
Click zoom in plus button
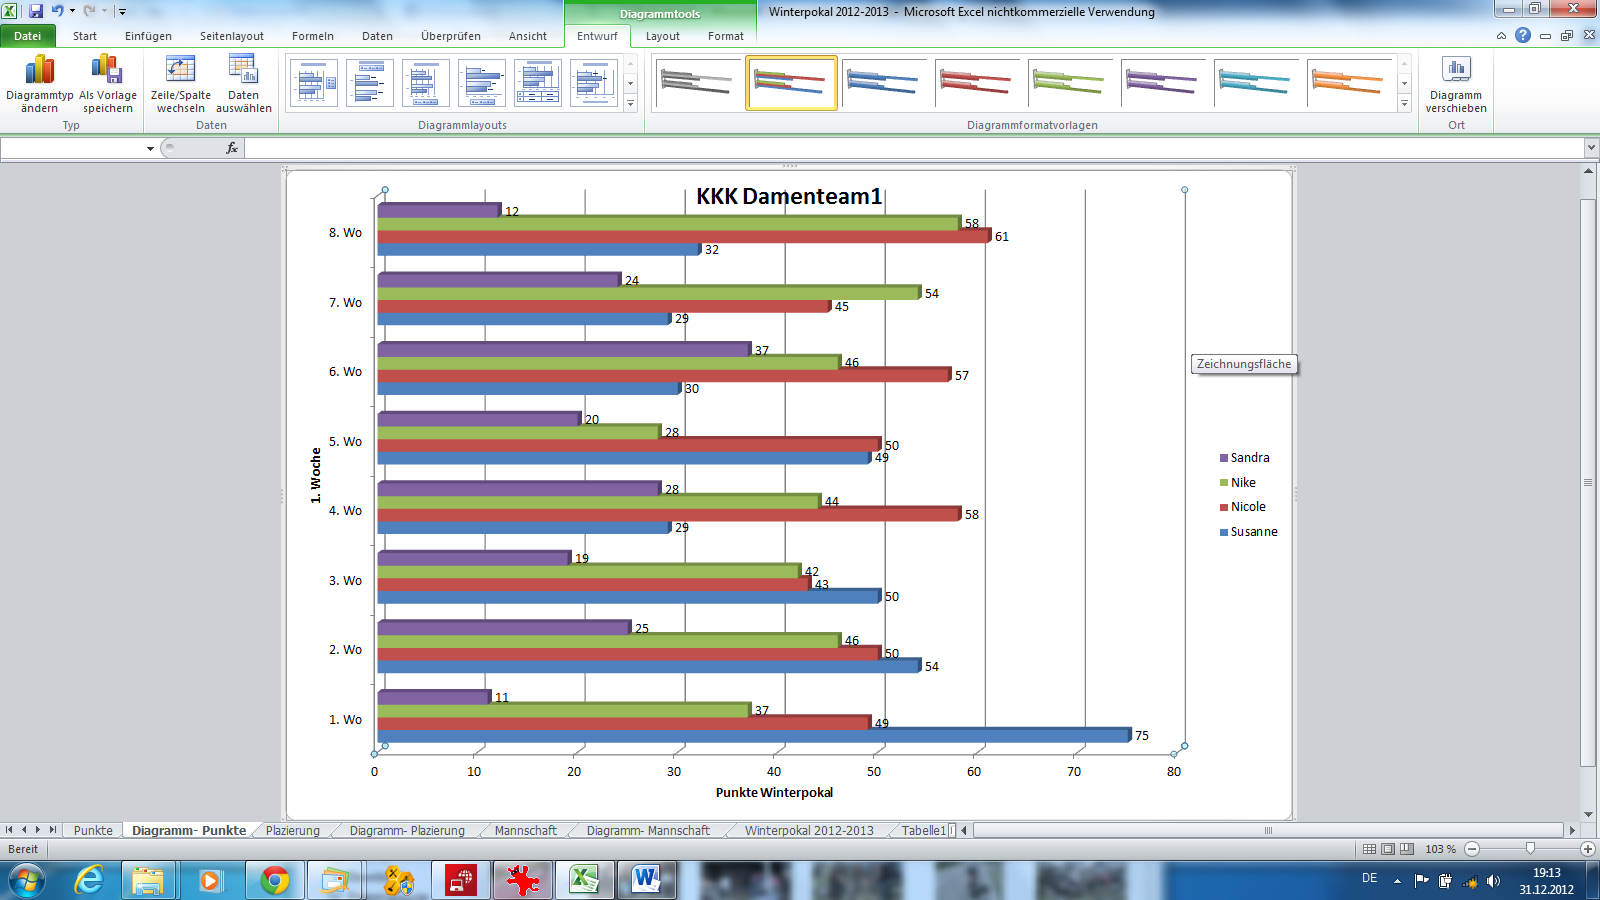point(1587,849)
